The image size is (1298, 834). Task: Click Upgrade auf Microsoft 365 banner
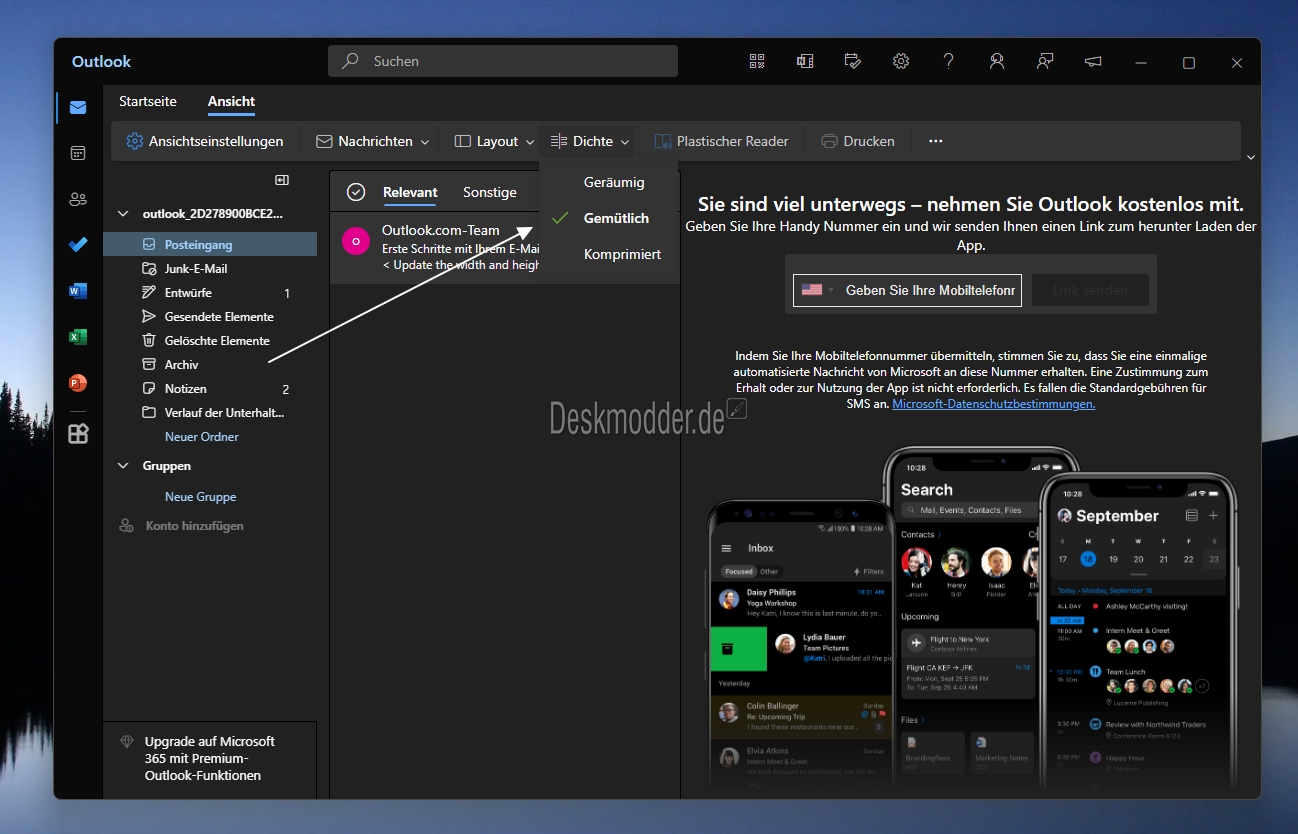(x=210, y=759)
